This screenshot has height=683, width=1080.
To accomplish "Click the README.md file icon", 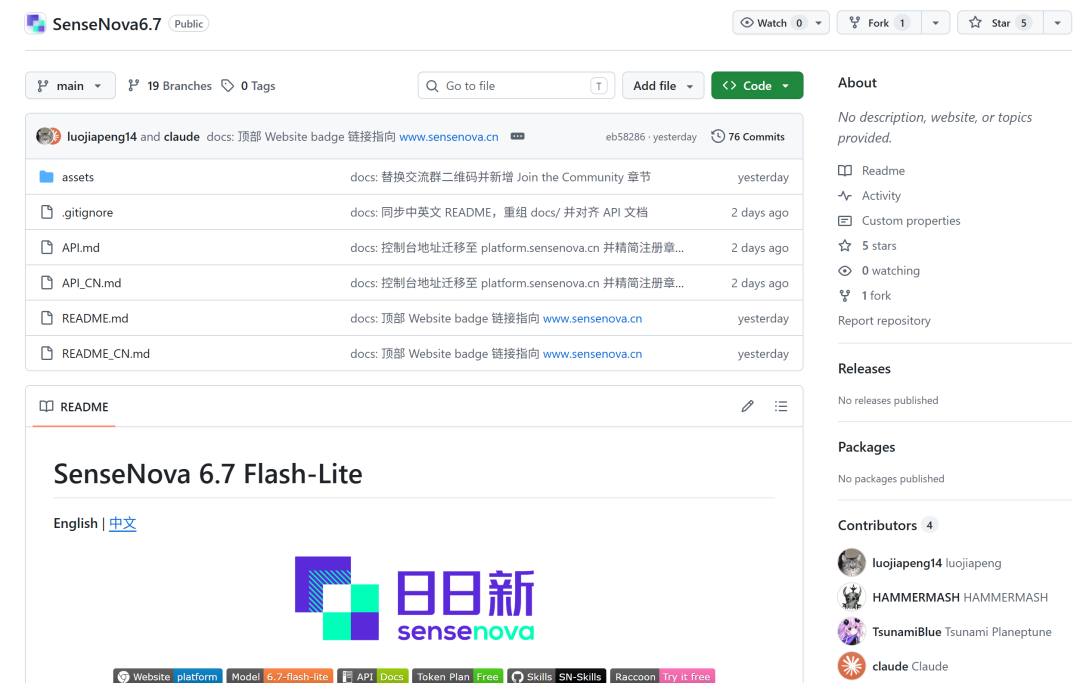I will coord(46,318).
